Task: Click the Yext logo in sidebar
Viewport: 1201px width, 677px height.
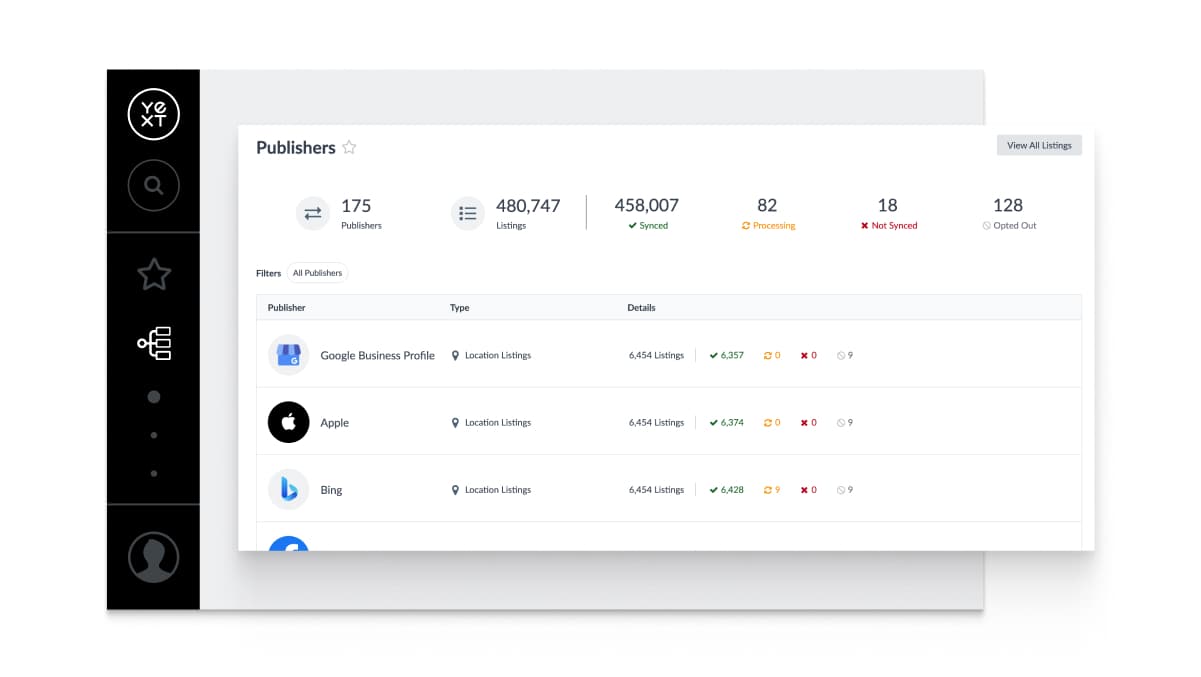Action: click(x=154, y=114)
